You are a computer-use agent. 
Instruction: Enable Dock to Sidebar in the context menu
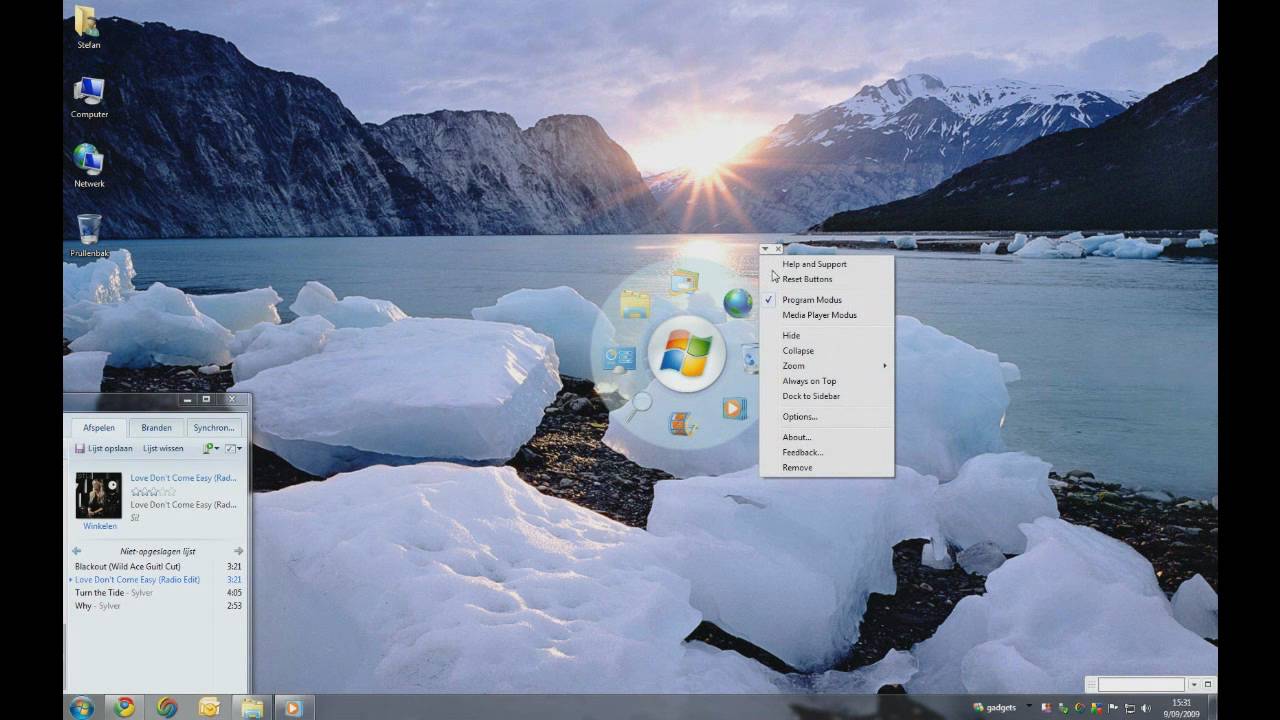point(826,396)
